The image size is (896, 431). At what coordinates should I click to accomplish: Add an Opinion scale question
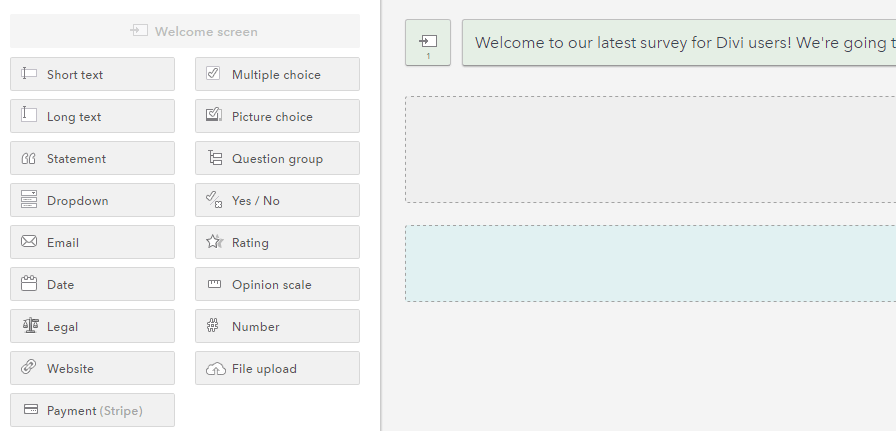277,284
